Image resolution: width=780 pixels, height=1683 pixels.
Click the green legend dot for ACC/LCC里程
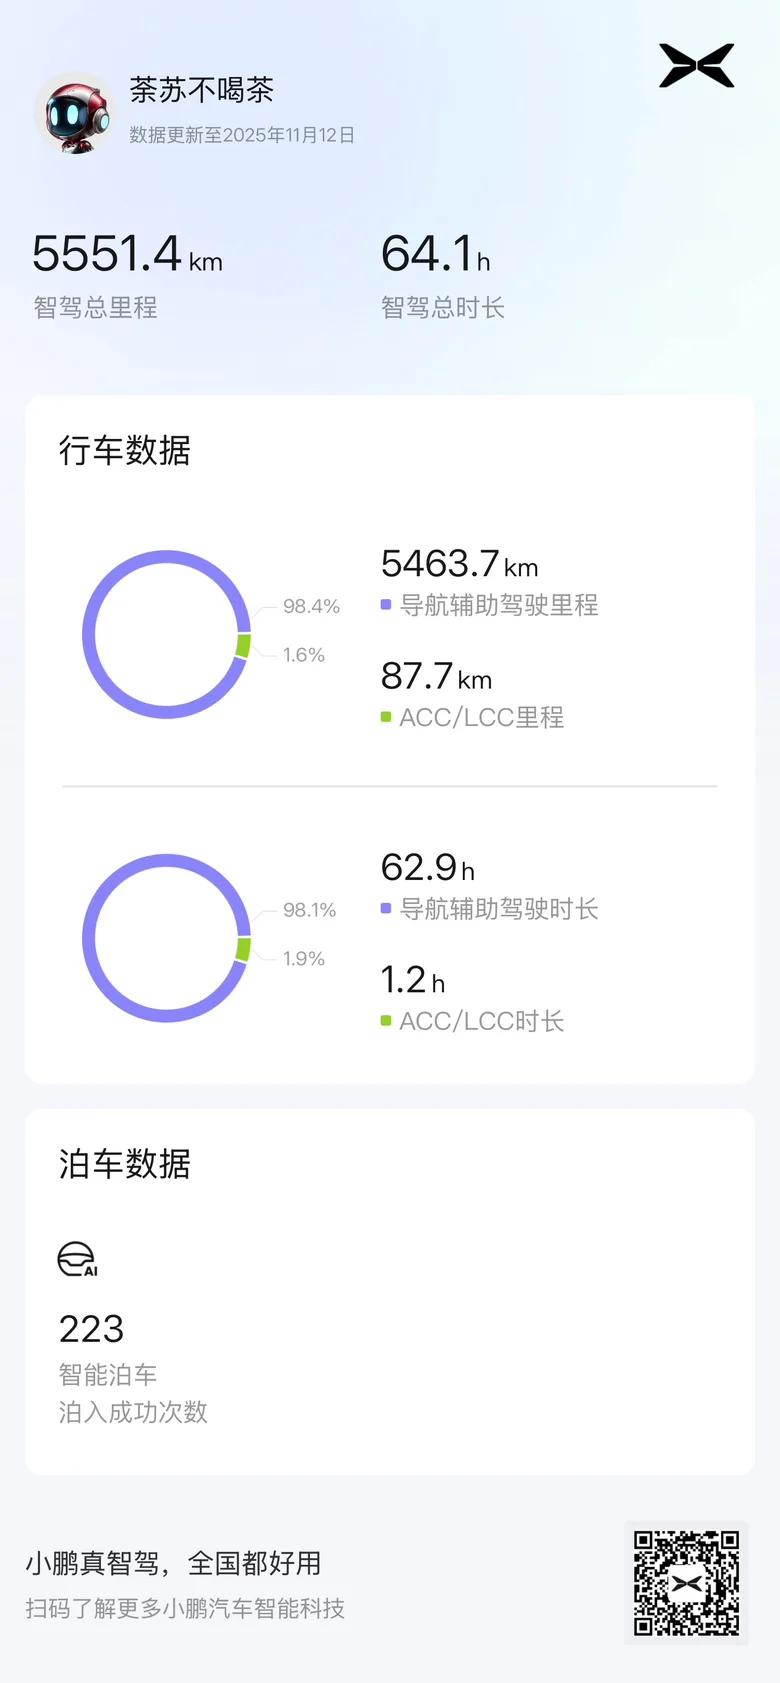click(x=386, y=717)
